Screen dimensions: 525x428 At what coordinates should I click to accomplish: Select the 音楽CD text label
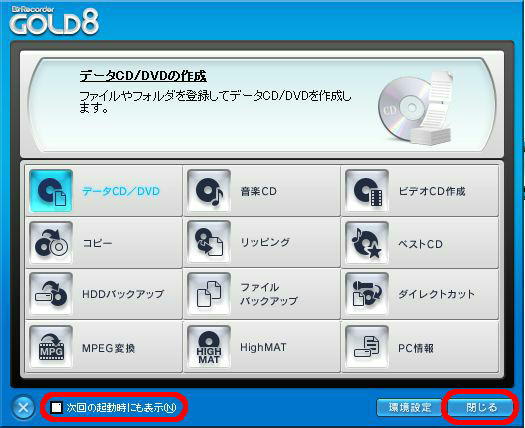(258, 191)
